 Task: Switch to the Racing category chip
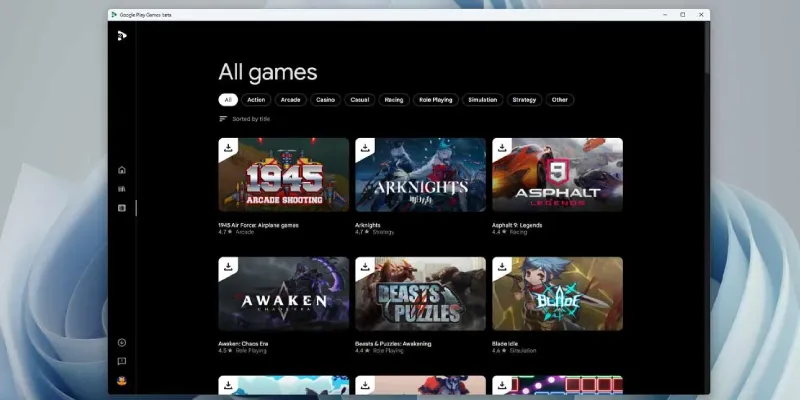(x=393, y=100)
